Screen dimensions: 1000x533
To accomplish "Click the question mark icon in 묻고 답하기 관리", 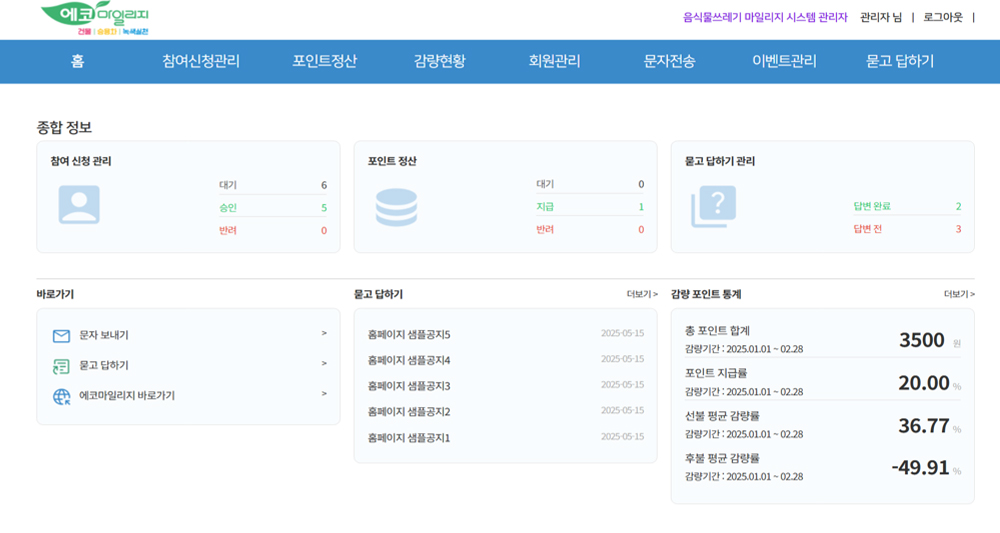I will 713,207.
